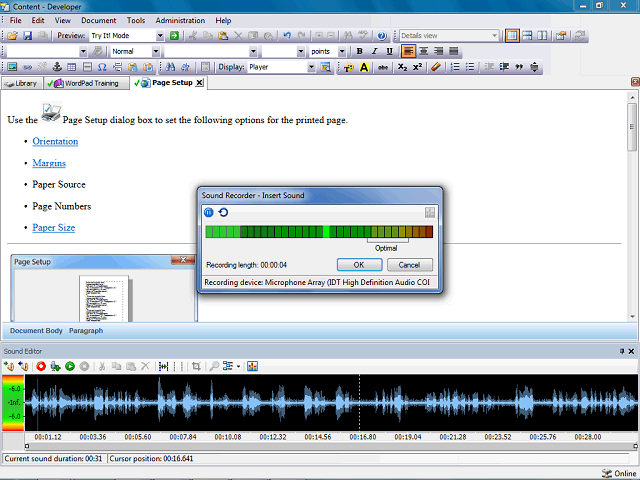Viewport: 640px width, 480px height.
Task: Switch to the single-pane layout view
Action: pyautogui.click(x=512, y=36)
